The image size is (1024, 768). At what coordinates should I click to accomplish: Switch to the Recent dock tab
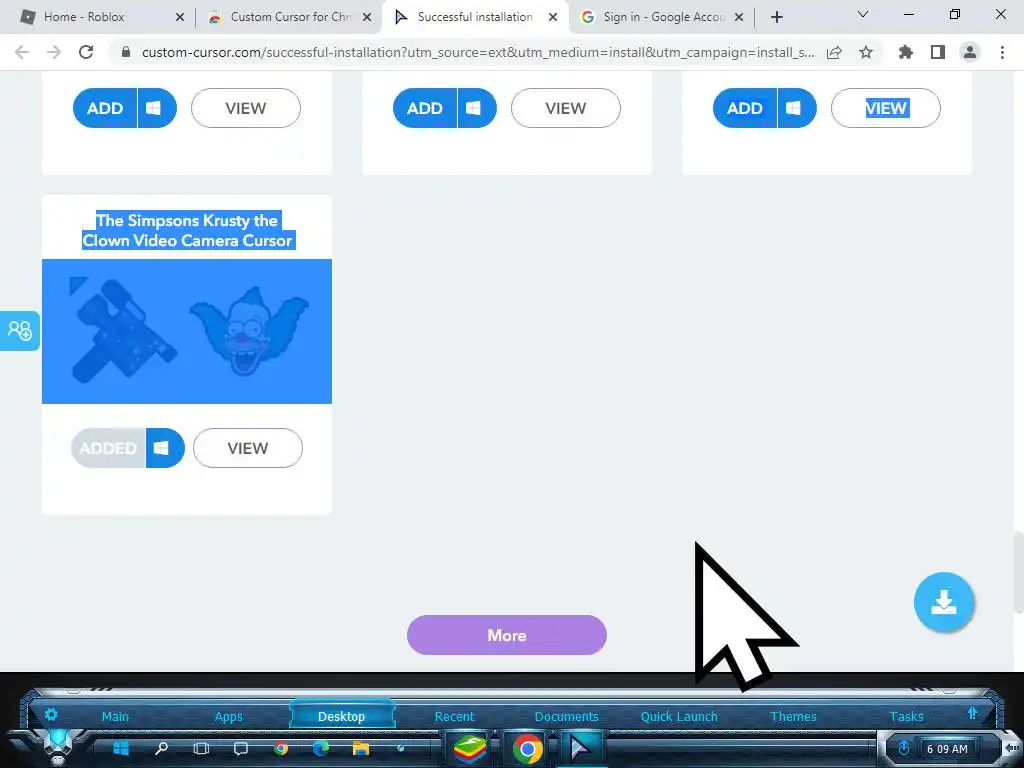pyautogui.click(x=455, y=716)
